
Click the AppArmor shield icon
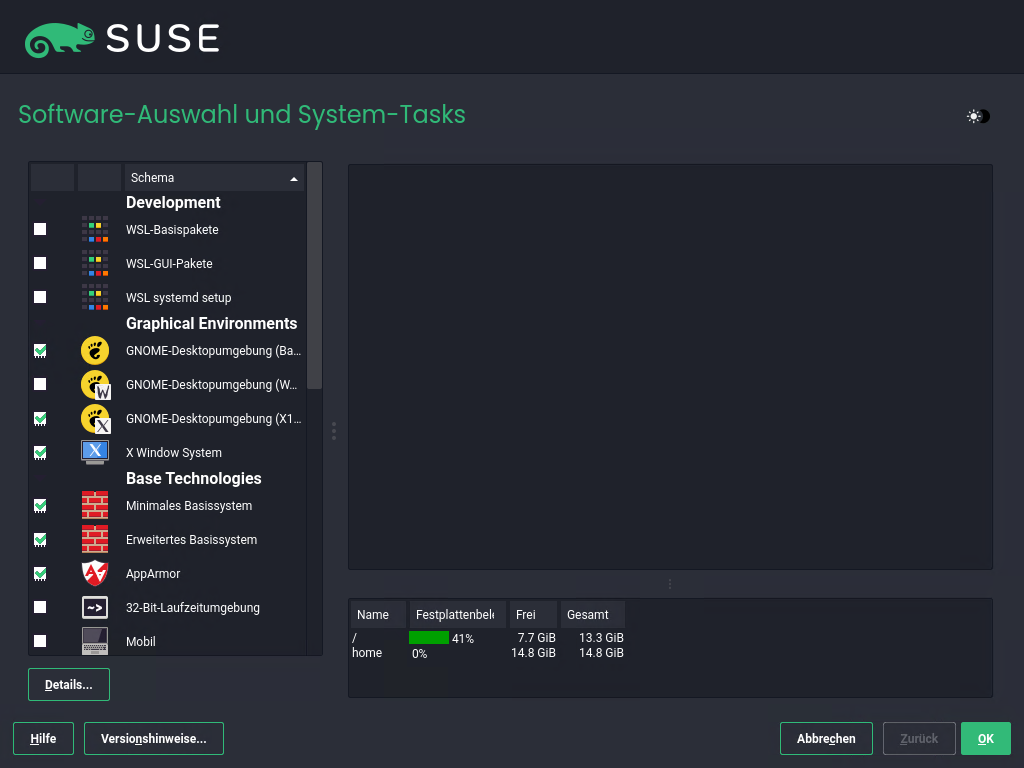pyautogui.click(x=94, y=573)
